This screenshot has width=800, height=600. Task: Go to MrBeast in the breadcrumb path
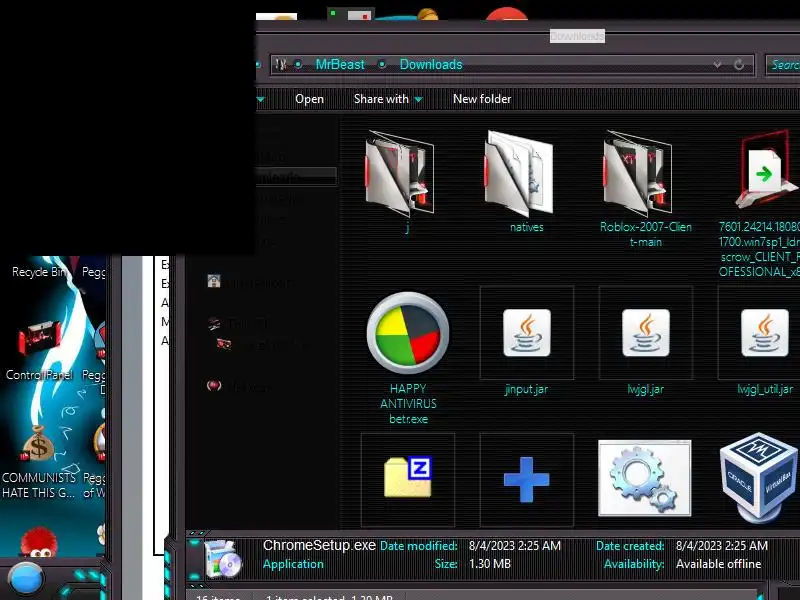coord(340,65)
